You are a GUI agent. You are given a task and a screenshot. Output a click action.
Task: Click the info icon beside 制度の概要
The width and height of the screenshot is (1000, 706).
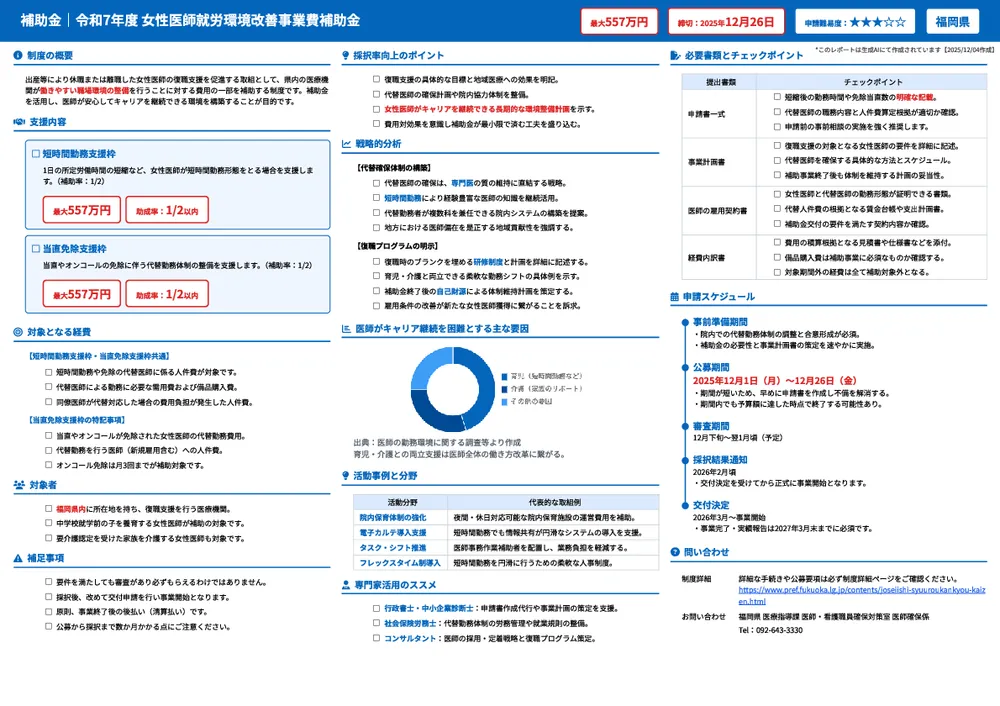[x=19, y=56]
